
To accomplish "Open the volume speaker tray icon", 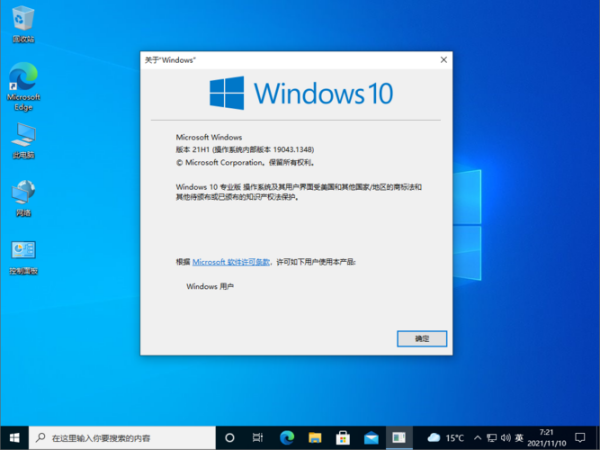I will pos(505,438).
